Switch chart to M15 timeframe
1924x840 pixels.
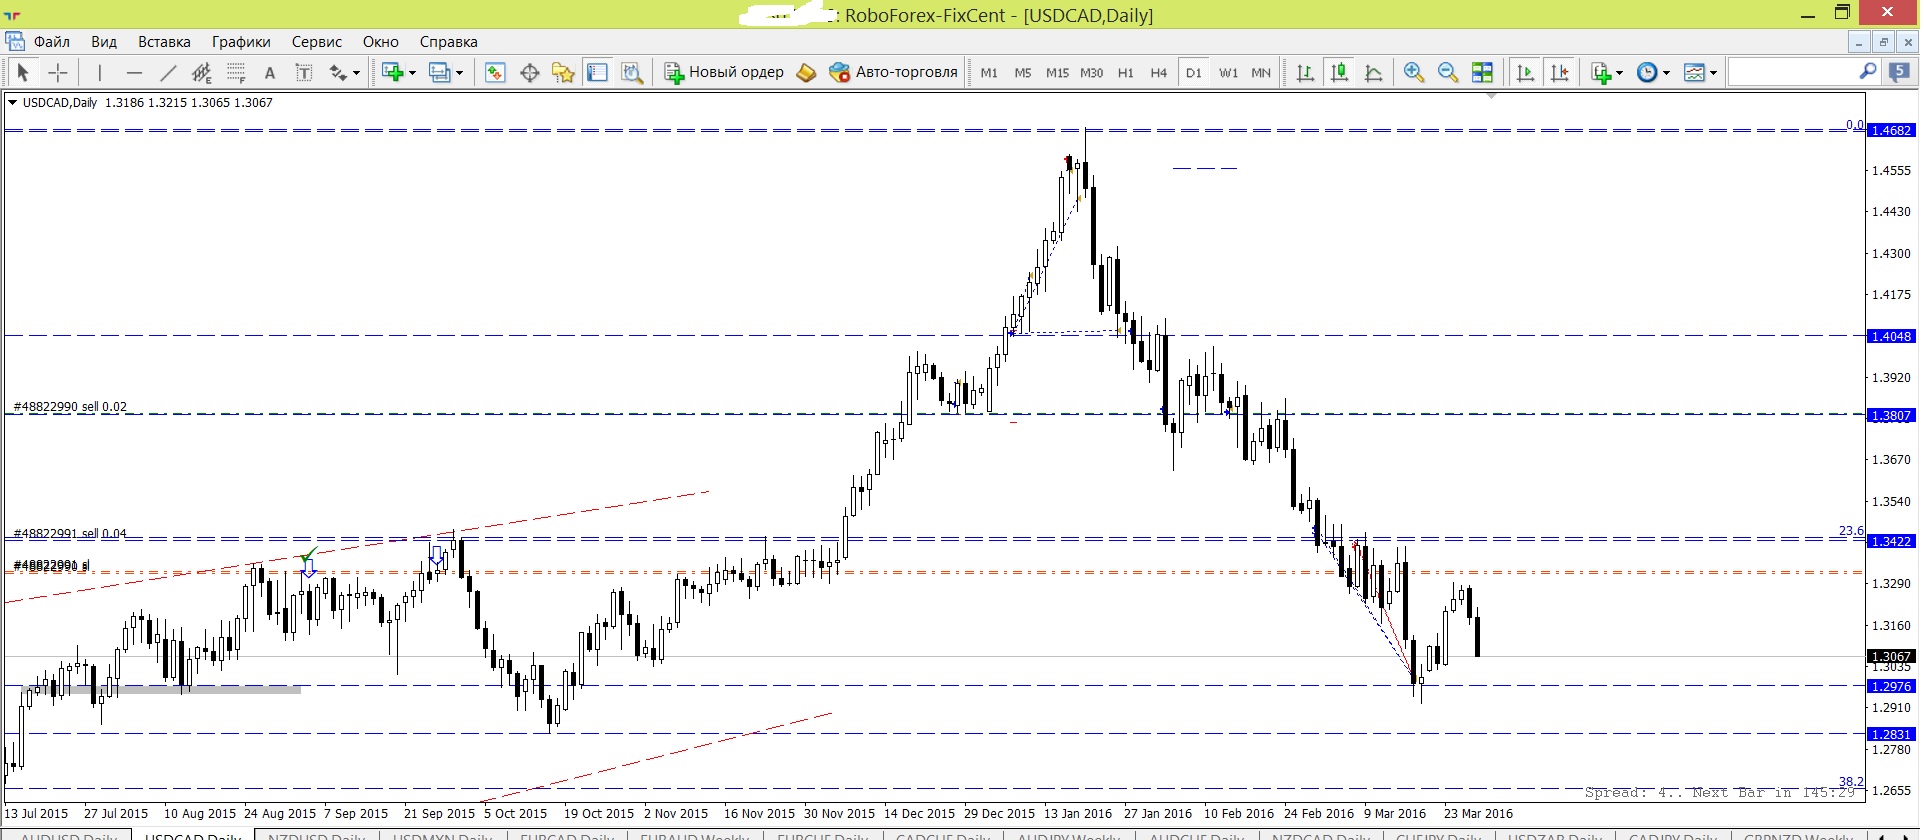pyautogui.click(x=1057, y=72)
